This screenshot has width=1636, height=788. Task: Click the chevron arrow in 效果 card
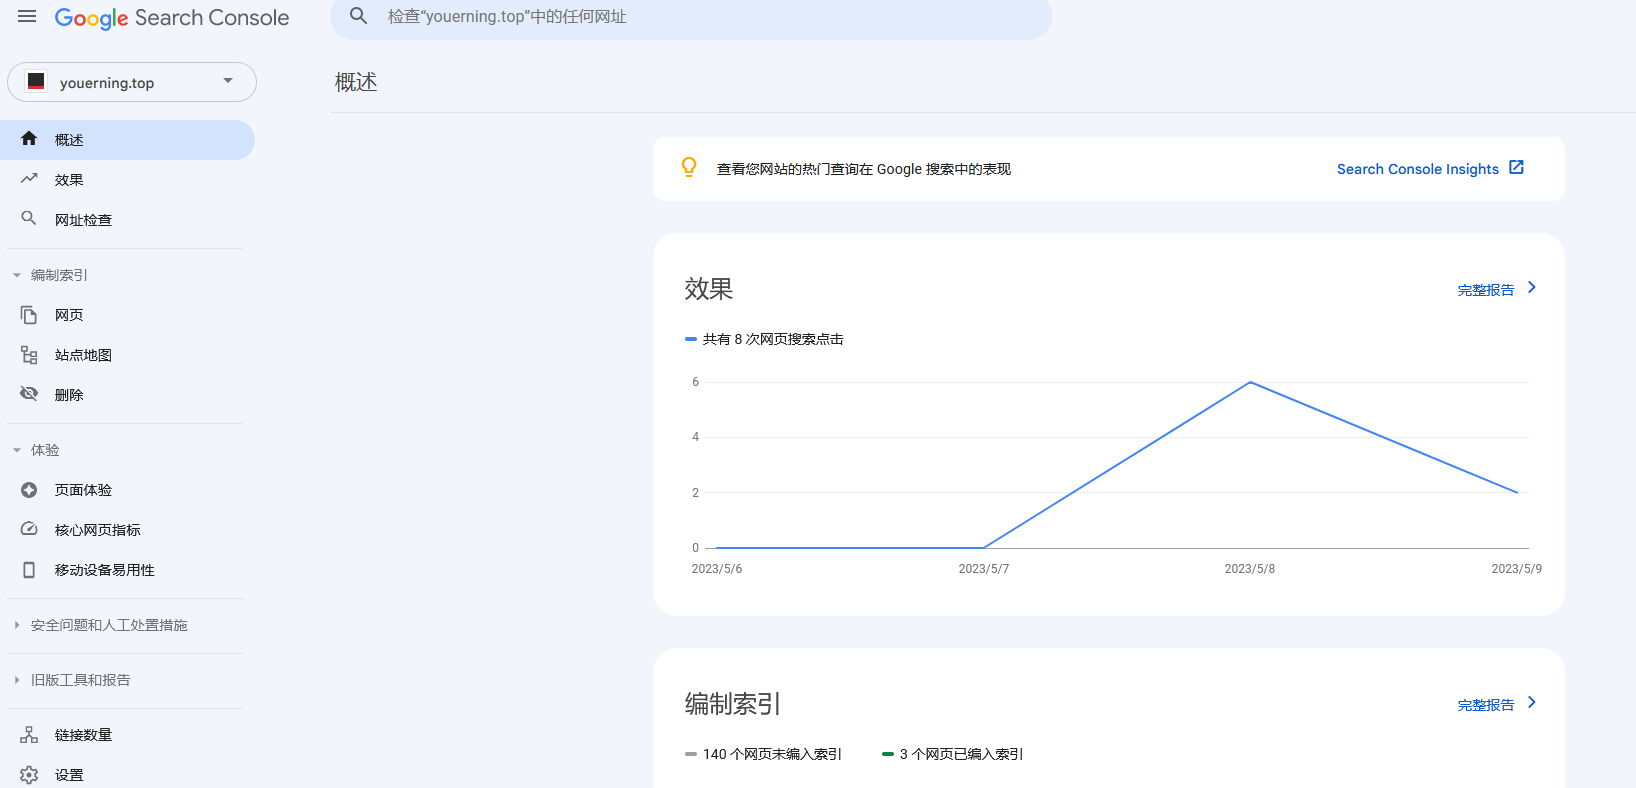click(x=1531, y=288)
